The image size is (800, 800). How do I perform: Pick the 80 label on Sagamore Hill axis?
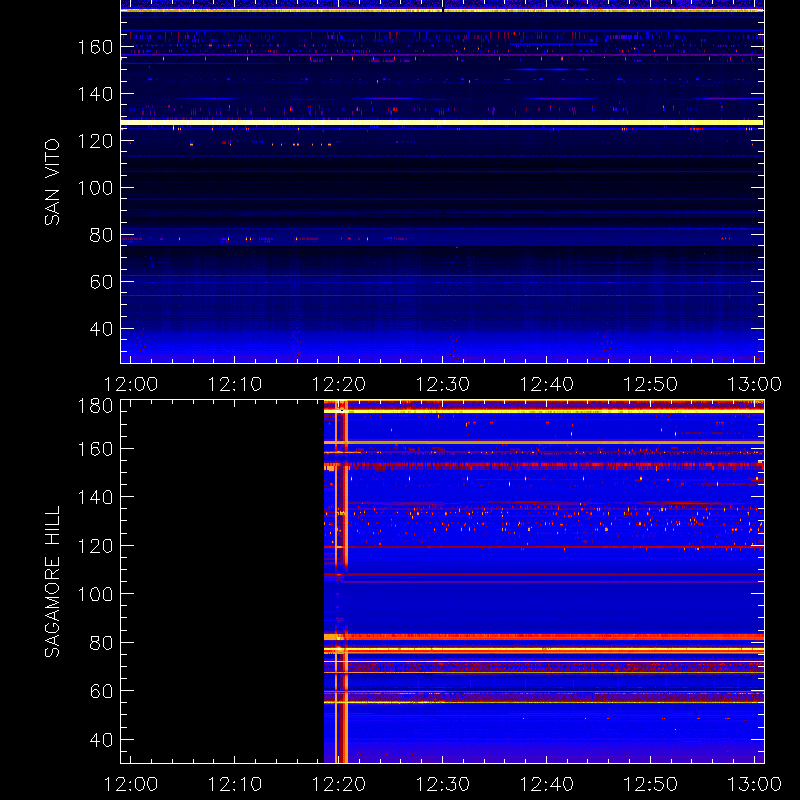pyautogui.click(x=101, y=643)
